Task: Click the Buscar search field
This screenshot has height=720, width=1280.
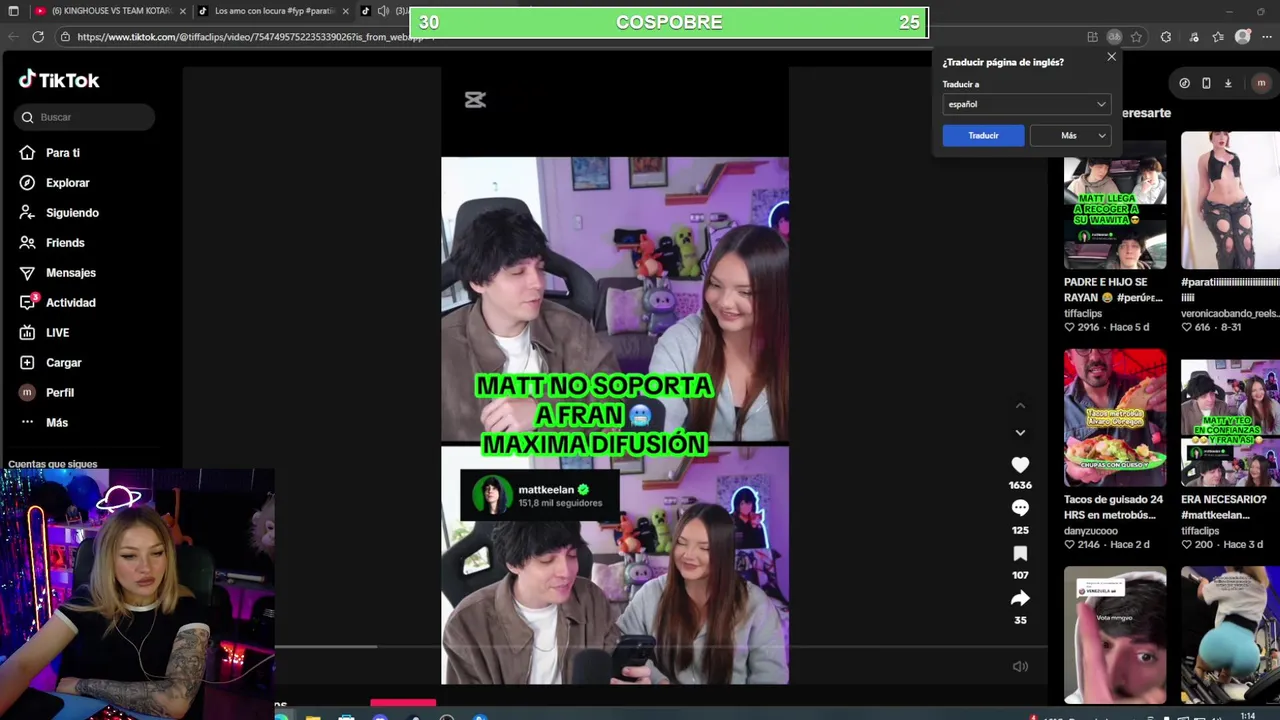Action: coord(85,117)
